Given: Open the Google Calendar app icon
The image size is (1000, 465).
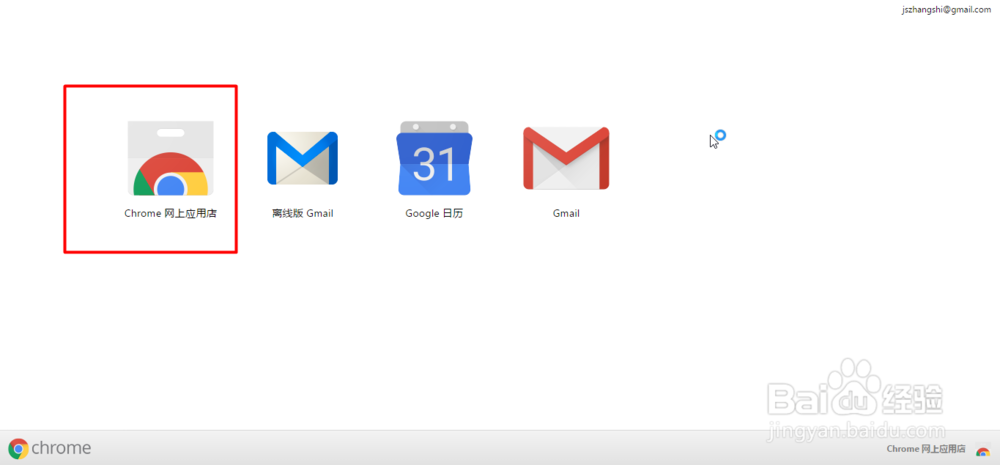Looking at the screenshot, I should click(x=434, y=158).
